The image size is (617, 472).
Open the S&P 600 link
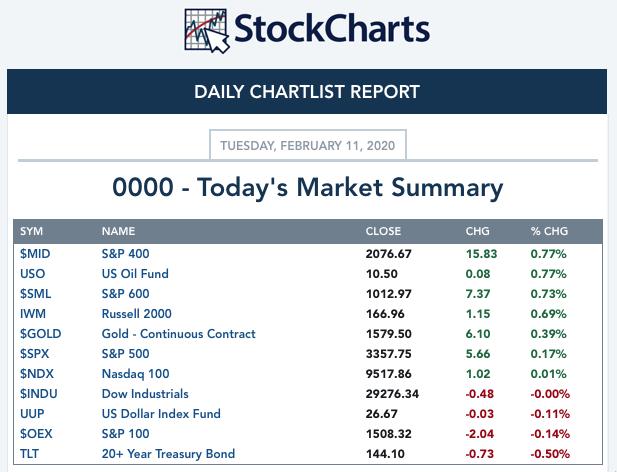click(x=126, y=294)
